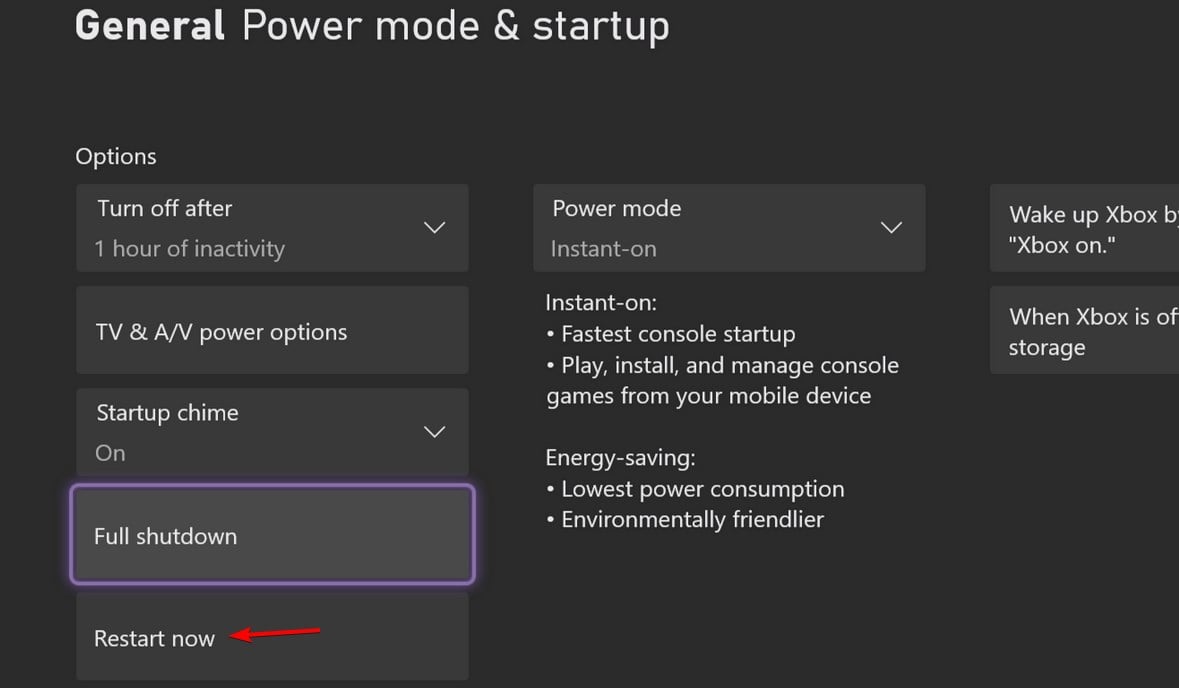This screenshot has width=1179, height=688.
Task: Click the Instant-on value under Power mode
Action: tap(604, 249)
